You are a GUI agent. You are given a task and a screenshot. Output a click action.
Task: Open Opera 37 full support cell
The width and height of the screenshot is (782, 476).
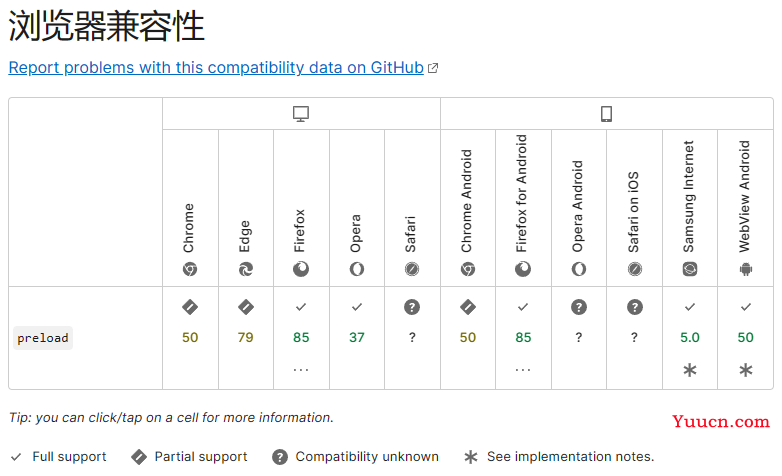[x=357, y=338]
